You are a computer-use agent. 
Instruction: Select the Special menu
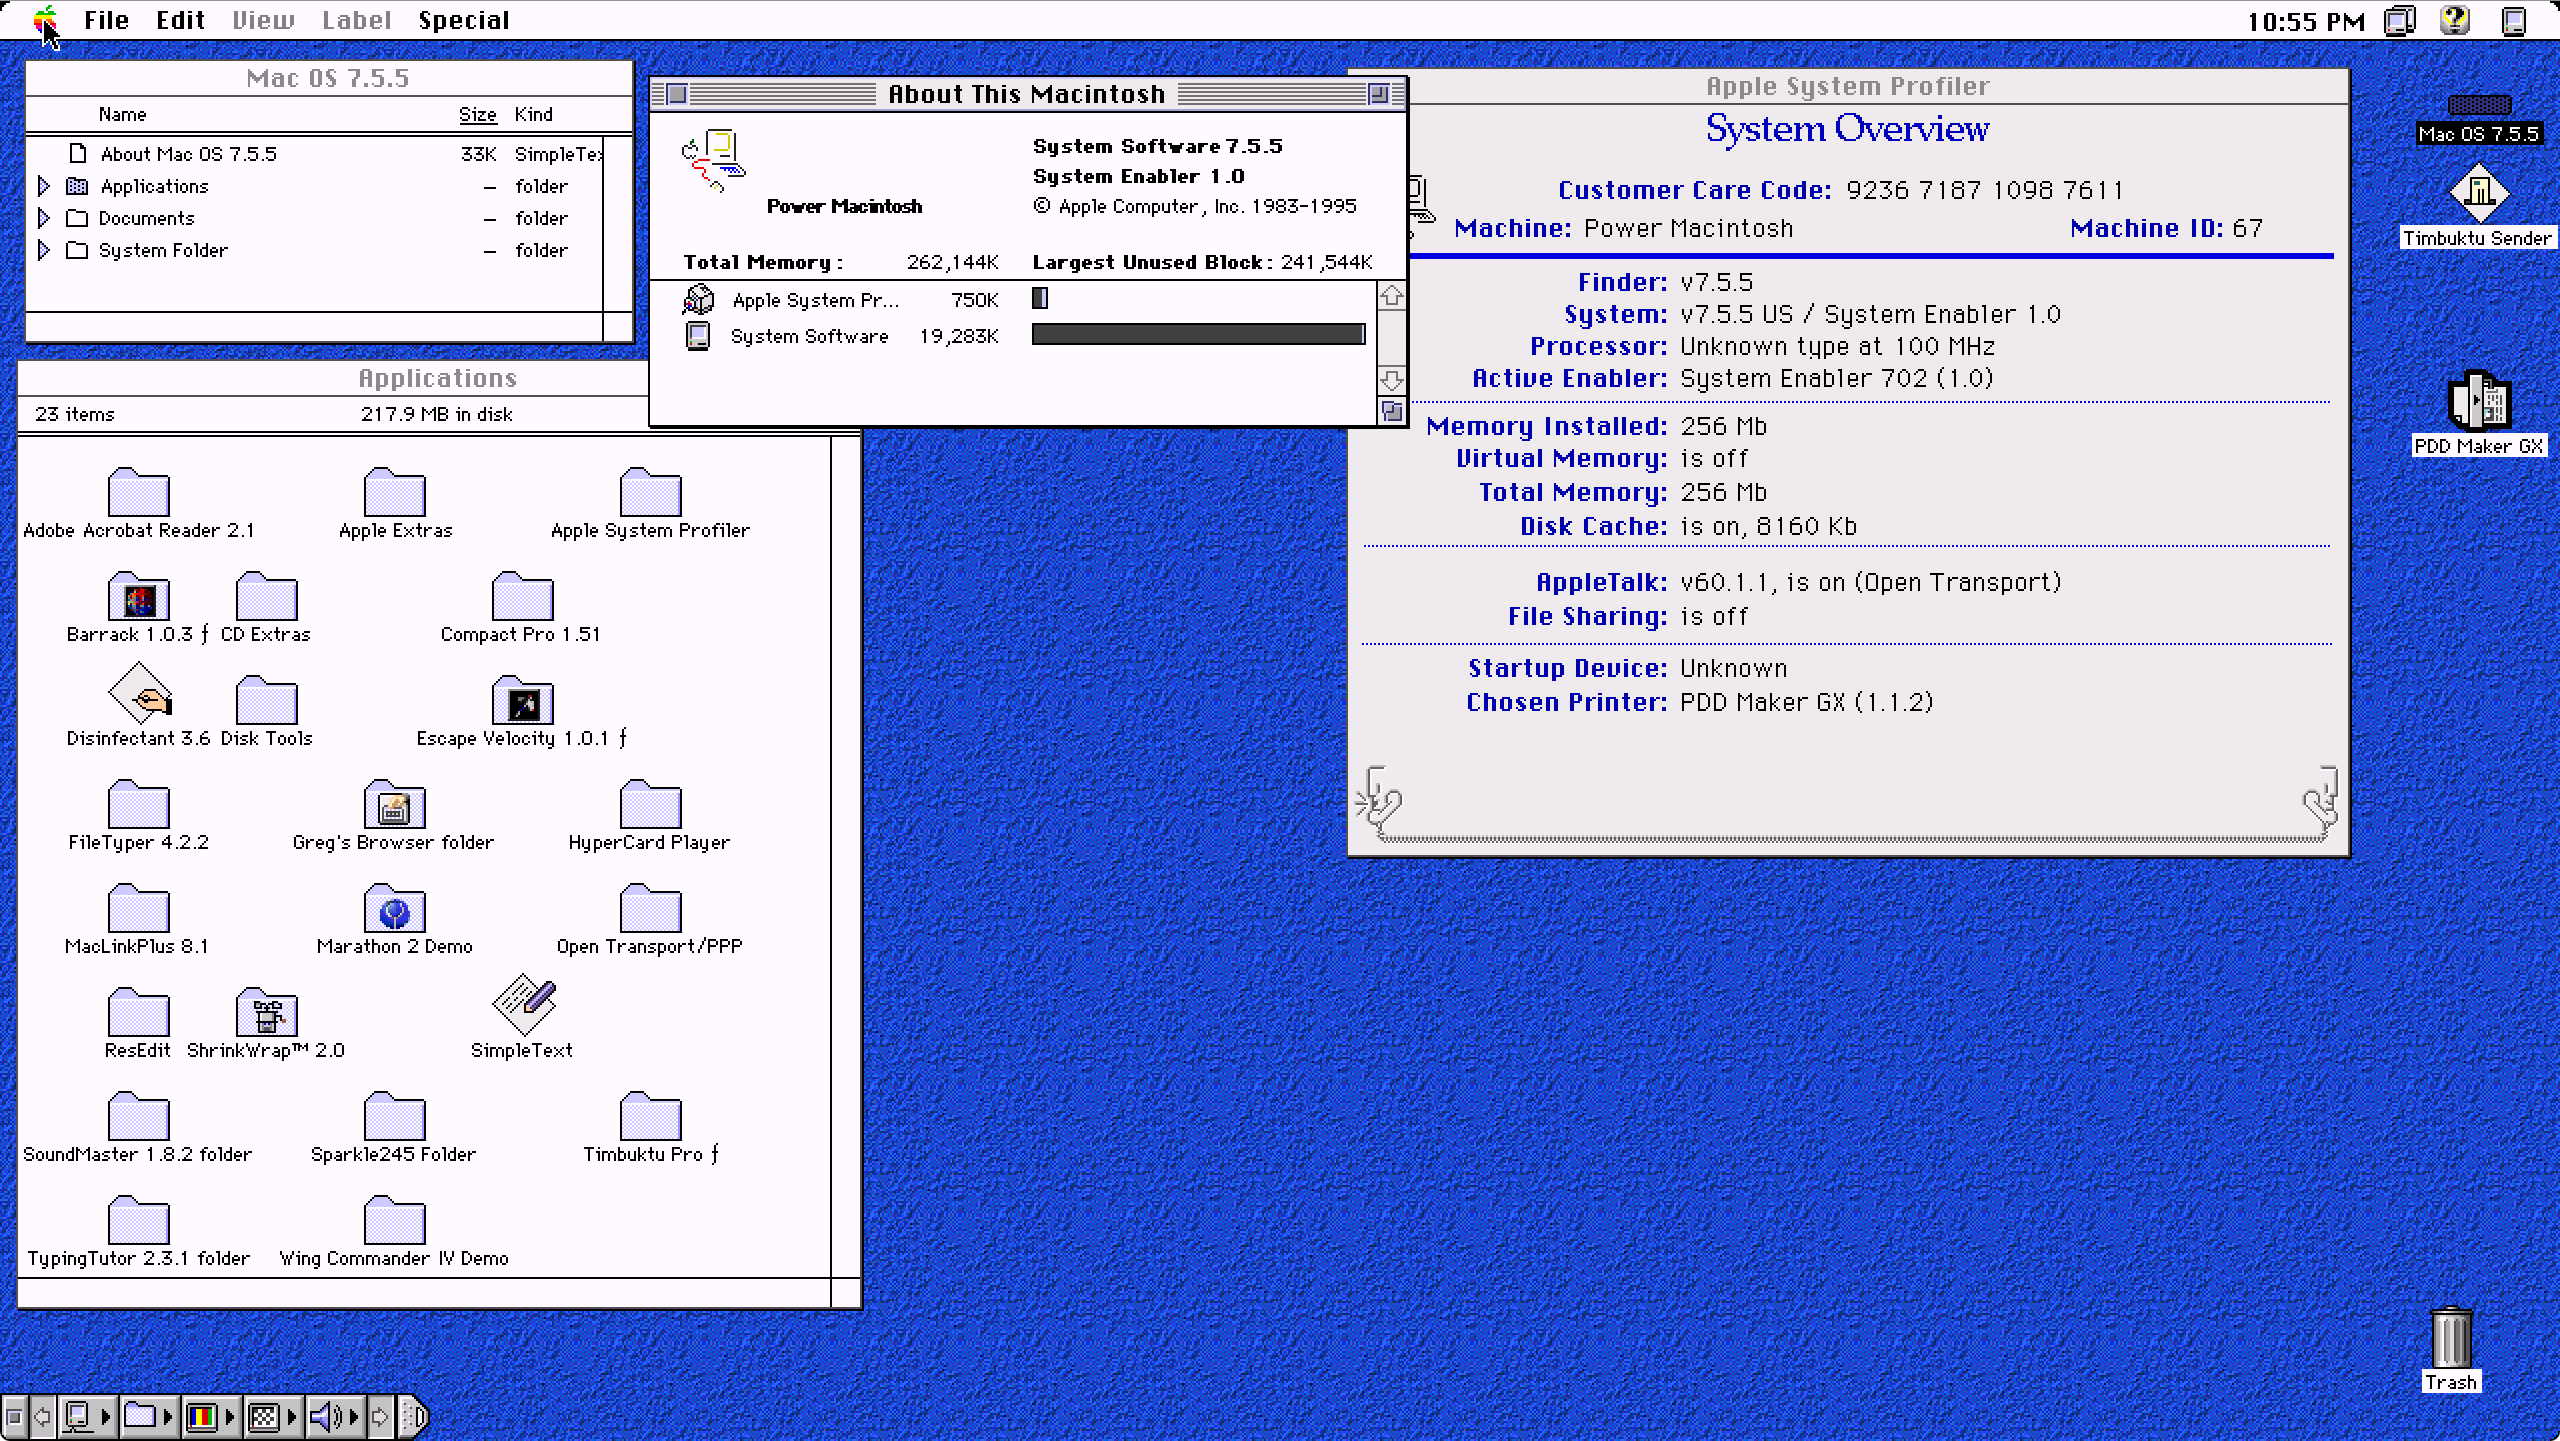[464, 19]
